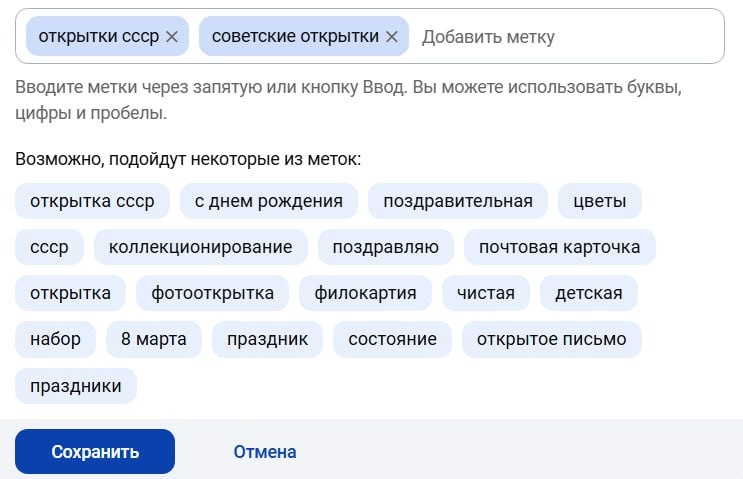Add the "поздравительная" suggested tag

point(457,201)
